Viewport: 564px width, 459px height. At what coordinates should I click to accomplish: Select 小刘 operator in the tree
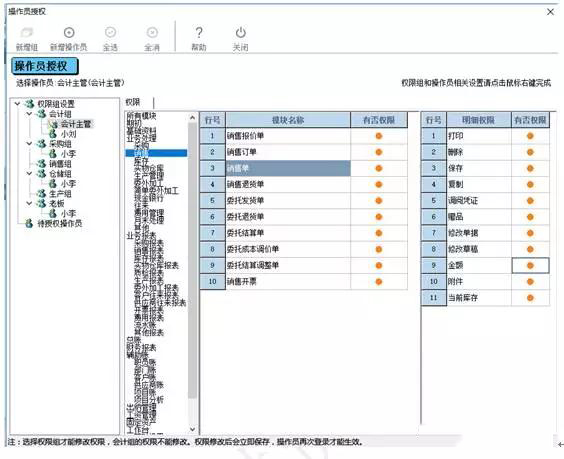point(68,134)
